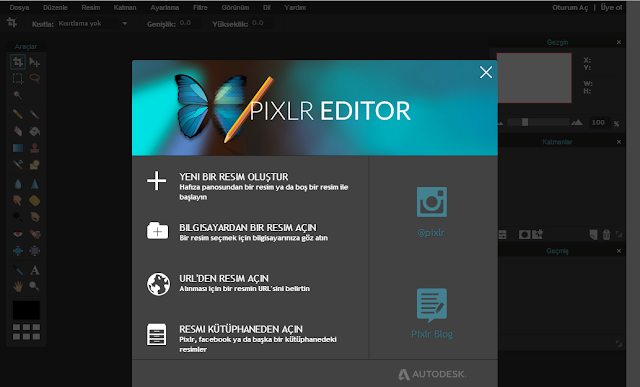Choose the Text tool icon
The height and width of the screenshot is (387, 640).
pyautogui.click(x=35, y=270)
